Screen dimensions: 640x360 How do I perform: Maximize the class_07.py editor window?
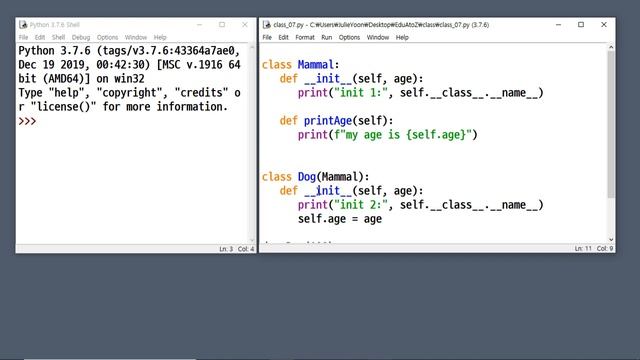pos(581,25)
